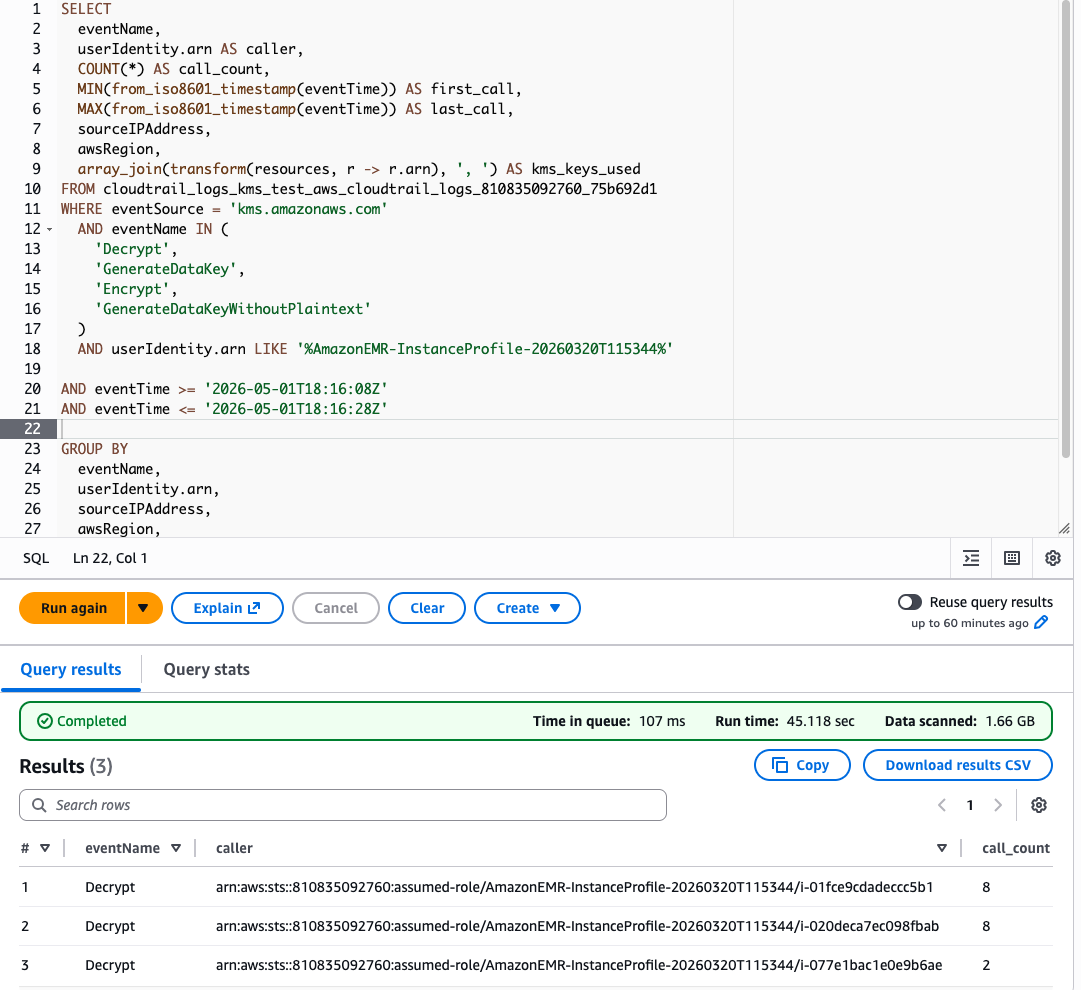
Task: Click the editor vertical scrollbar
Action: (1066, 228)
